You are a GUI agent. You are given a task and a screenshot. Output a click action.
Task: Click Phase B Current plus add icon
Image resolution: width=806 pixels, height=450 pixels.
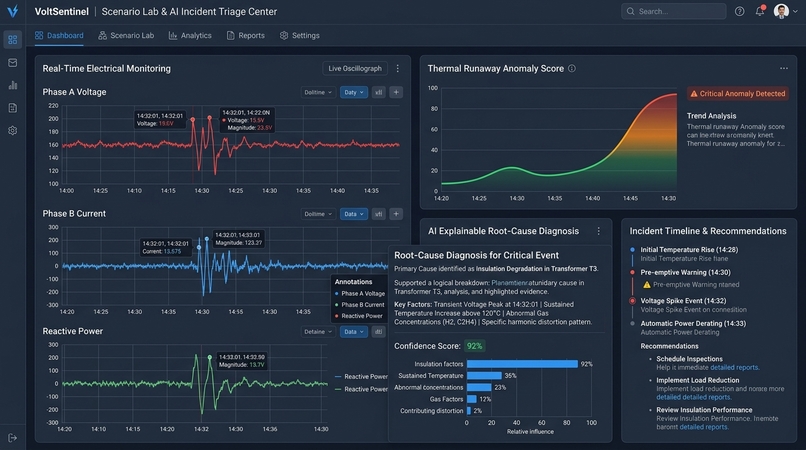point(396,214)
